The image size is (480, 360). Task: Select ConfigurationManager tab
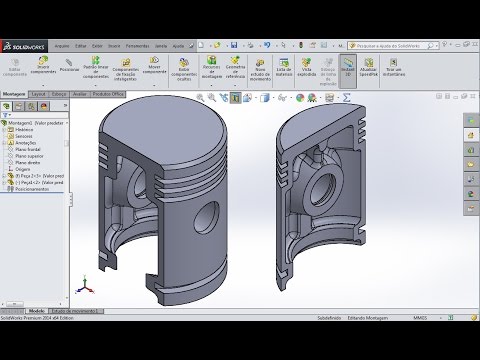[x=31, y=106]
